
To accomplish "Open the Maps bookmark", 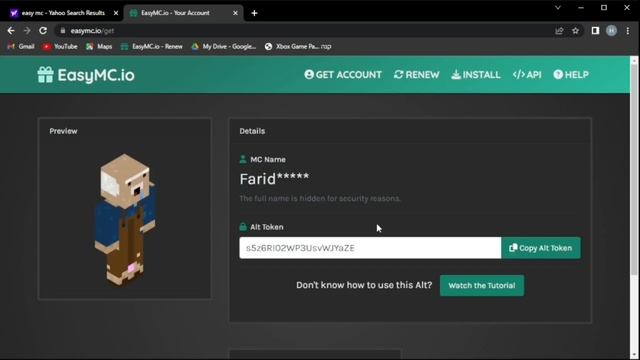I will 99,47.
